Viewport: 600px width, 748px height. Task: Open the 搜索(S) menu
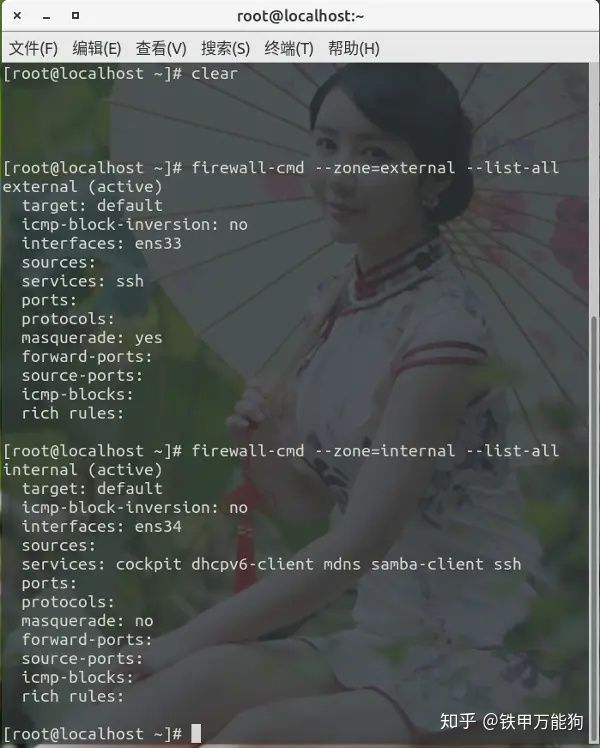point(225,49)
